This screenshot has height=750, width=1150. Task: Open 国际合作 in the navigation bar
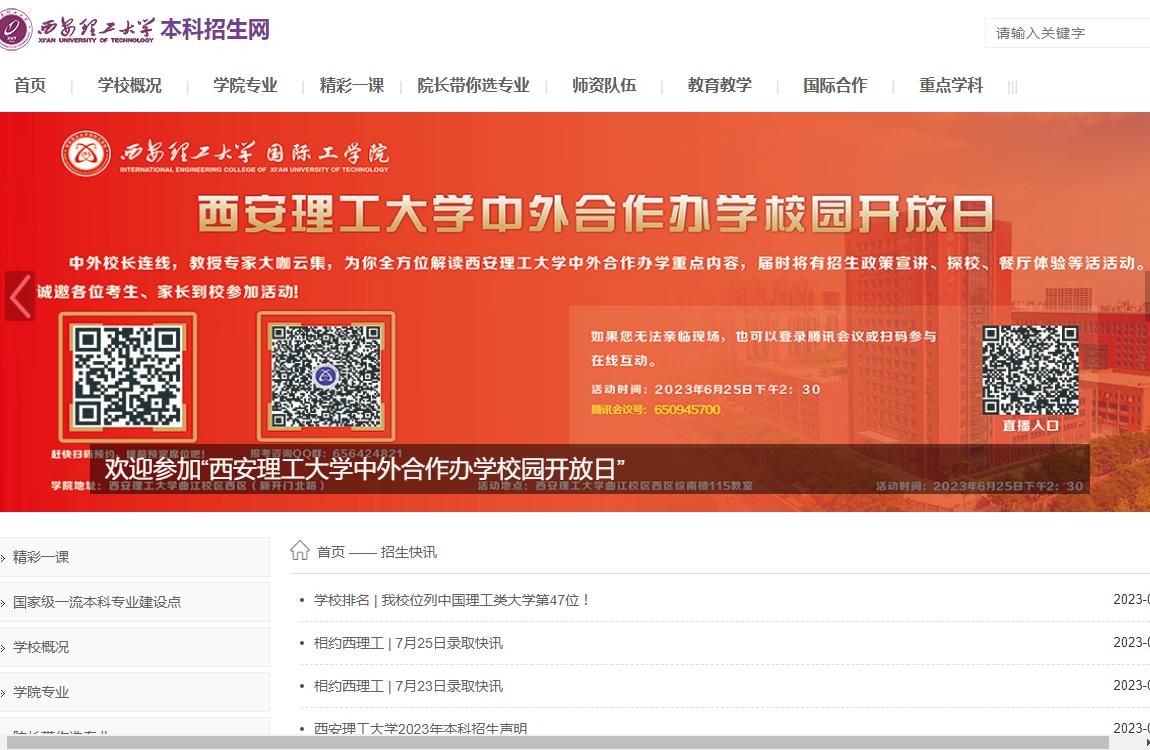click(835, 85)
